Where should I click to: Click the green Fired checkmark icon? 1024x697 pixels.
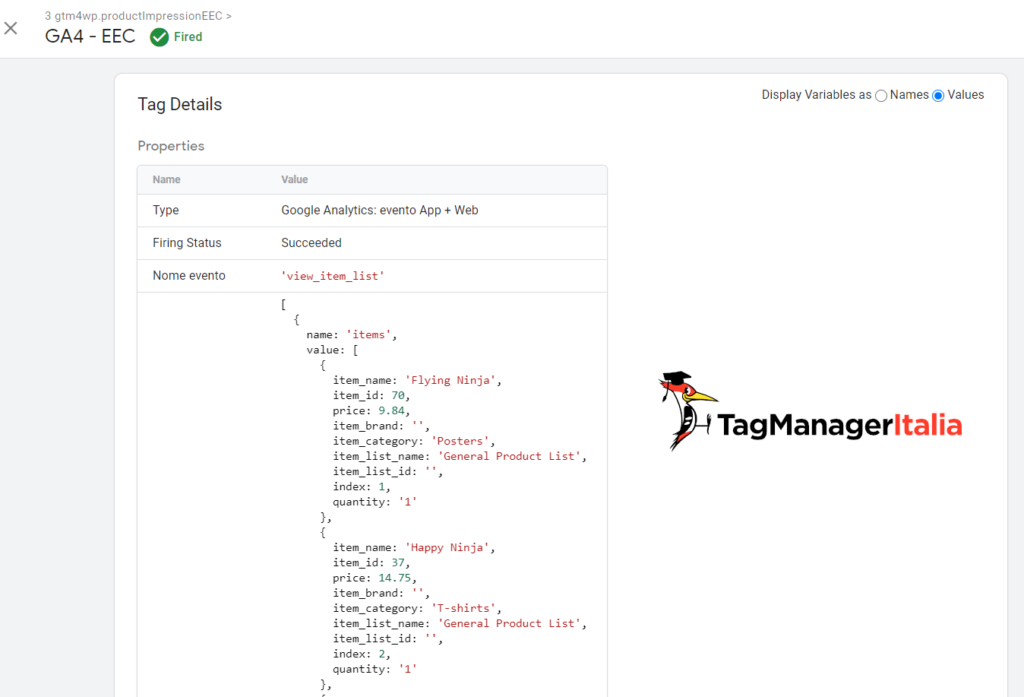click(159, 37)
